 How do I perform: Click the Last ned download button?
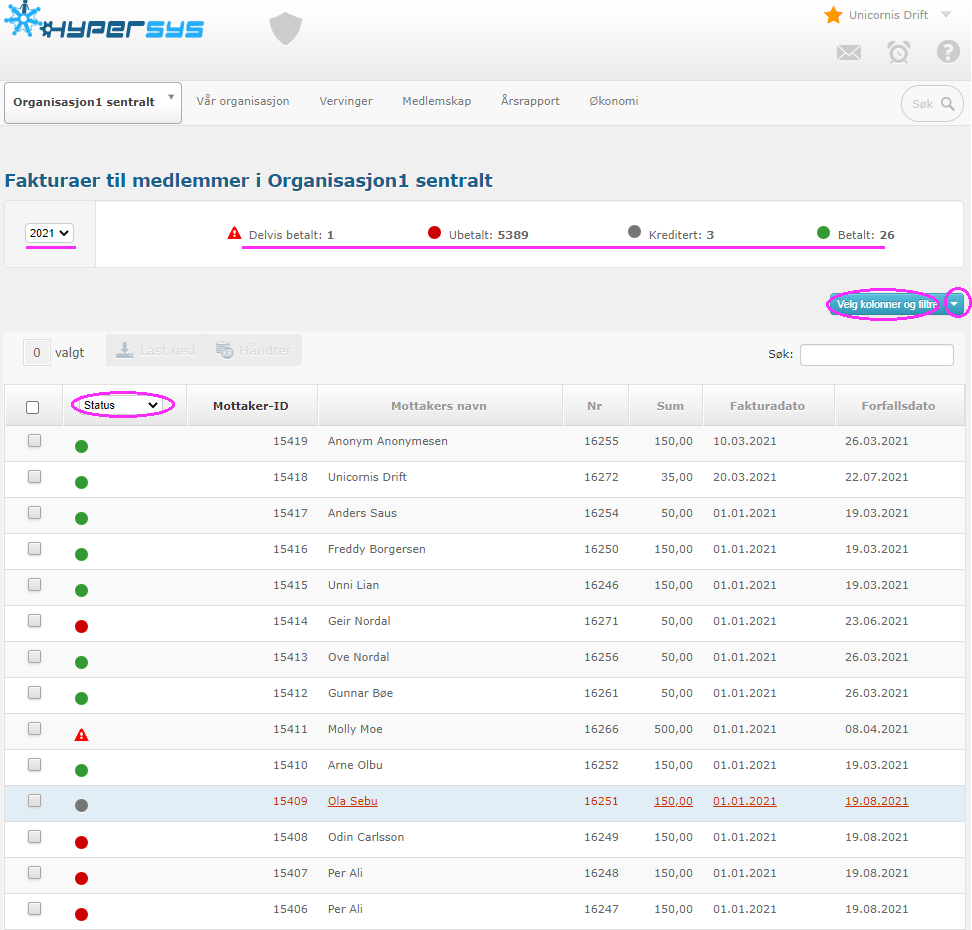[x=156, y=350]
